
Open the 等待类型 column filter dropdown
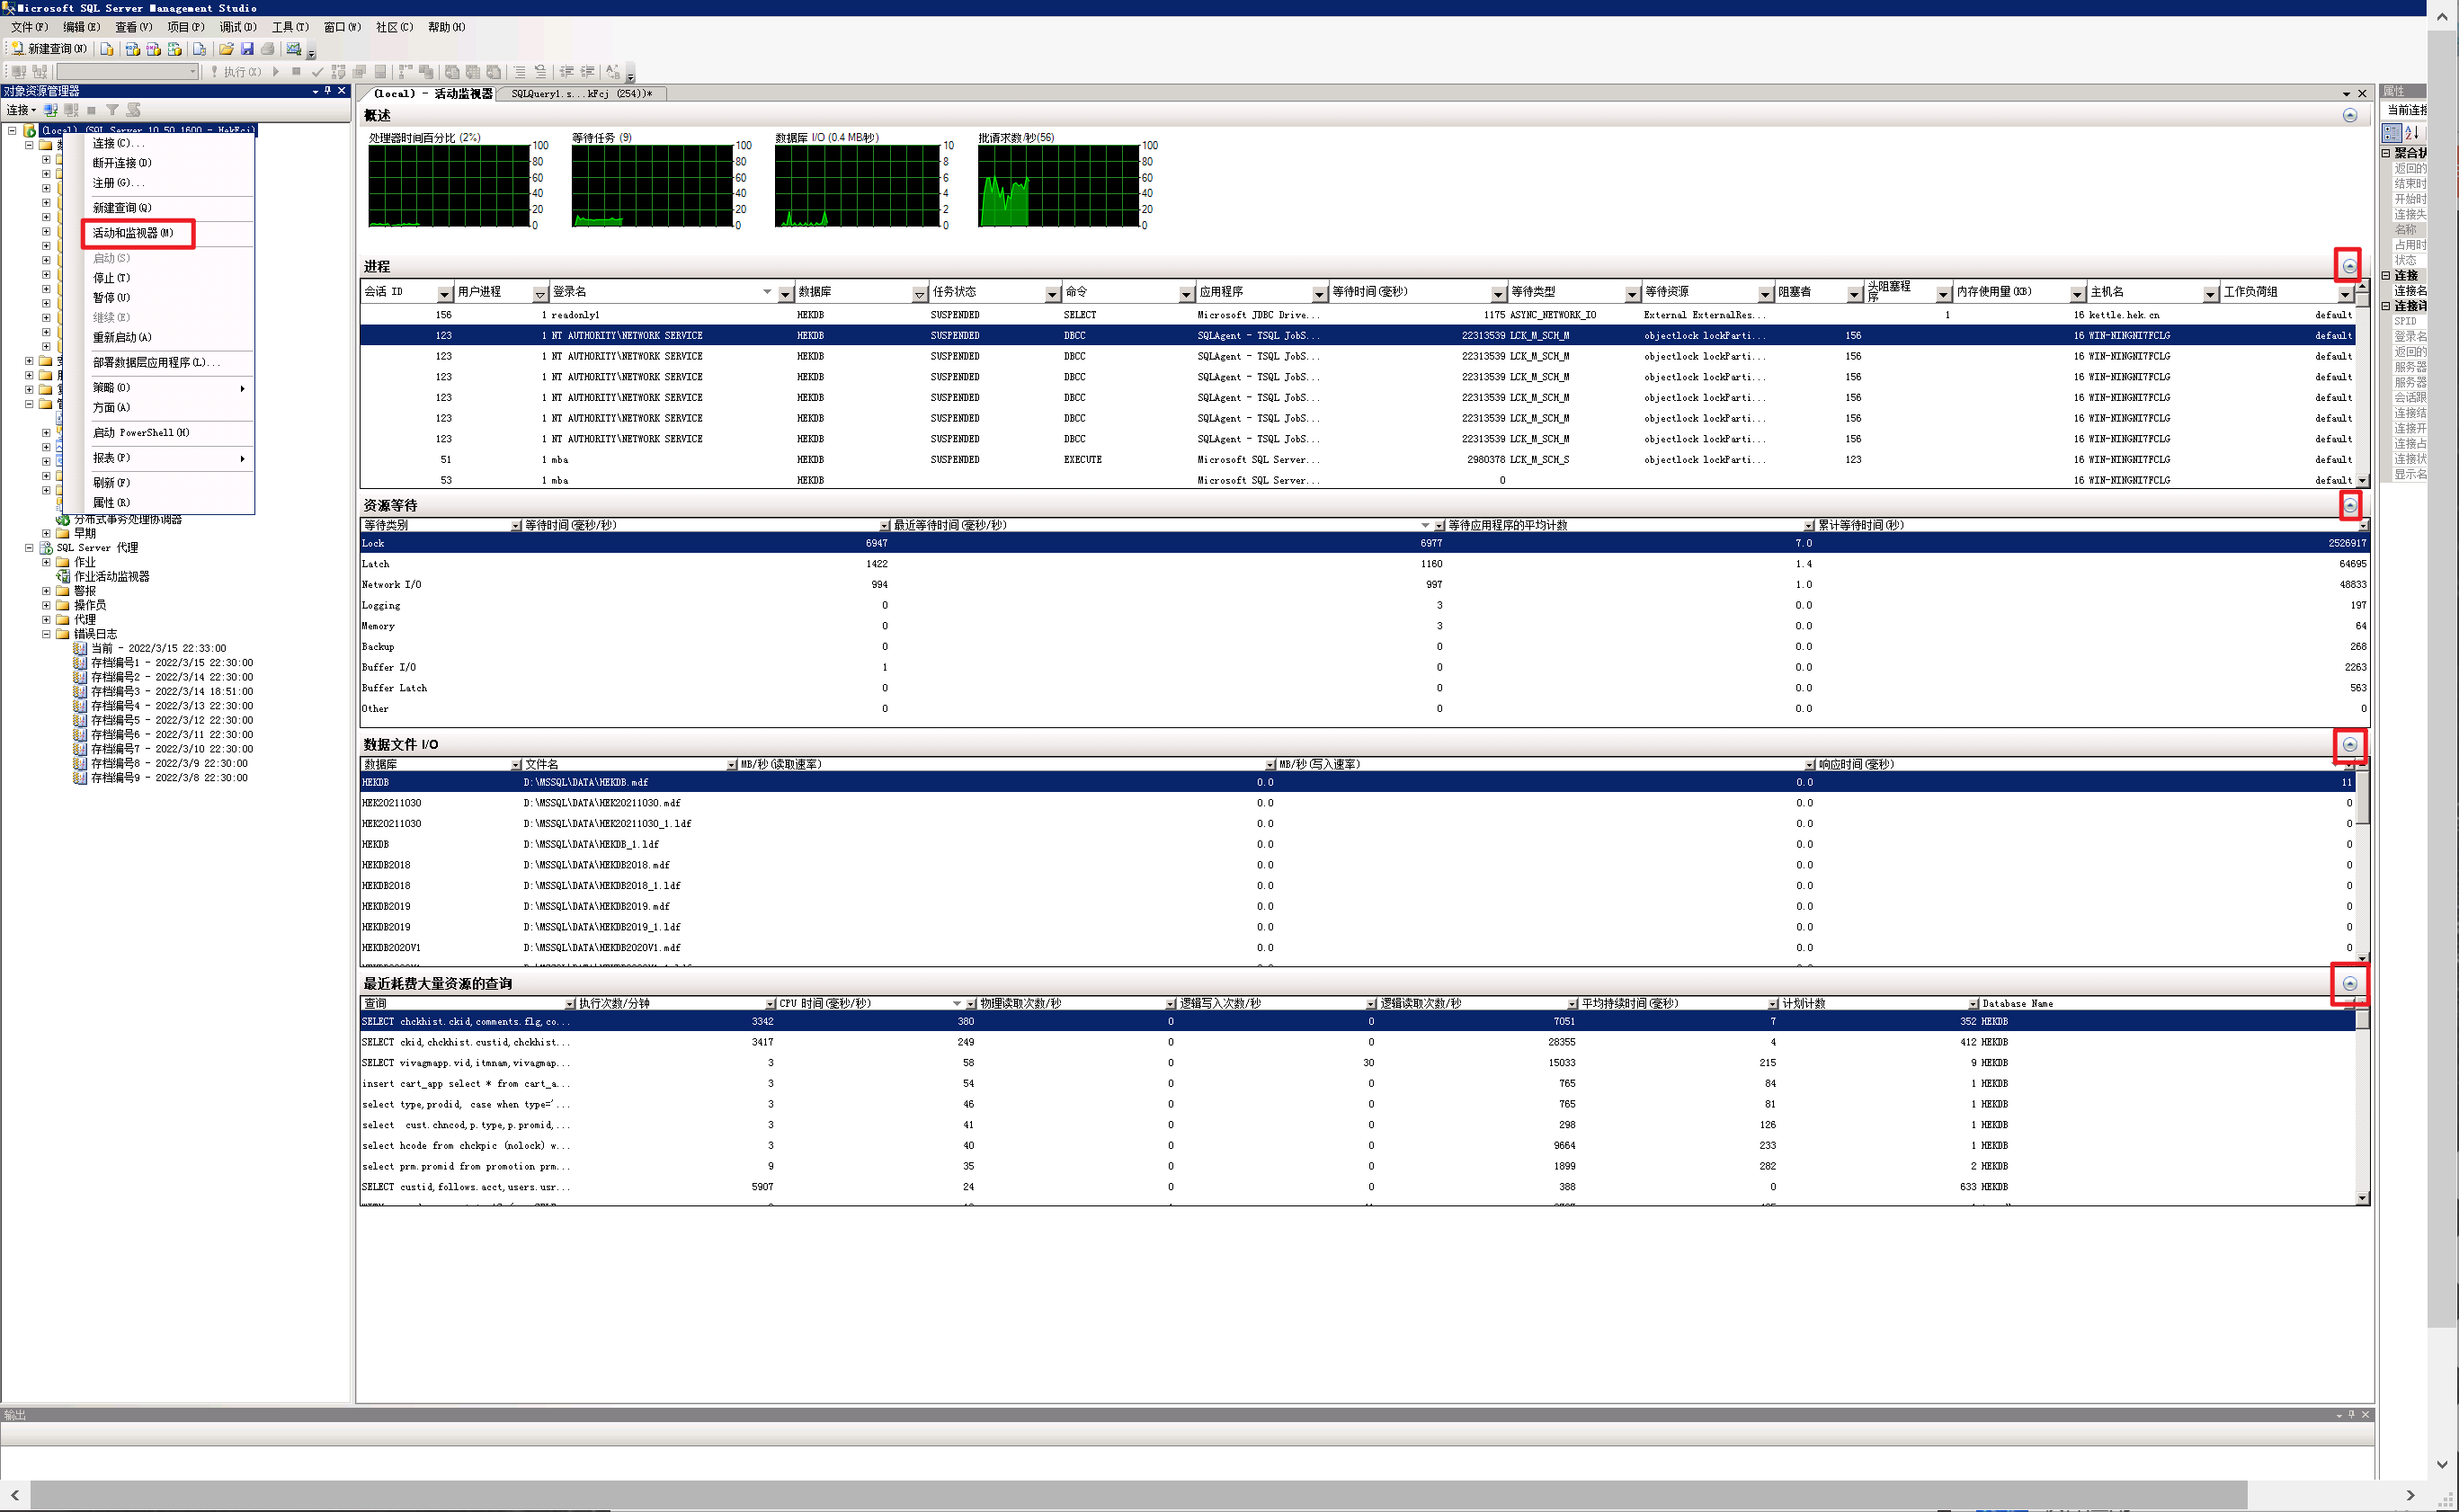click(x=1632, y=294)
